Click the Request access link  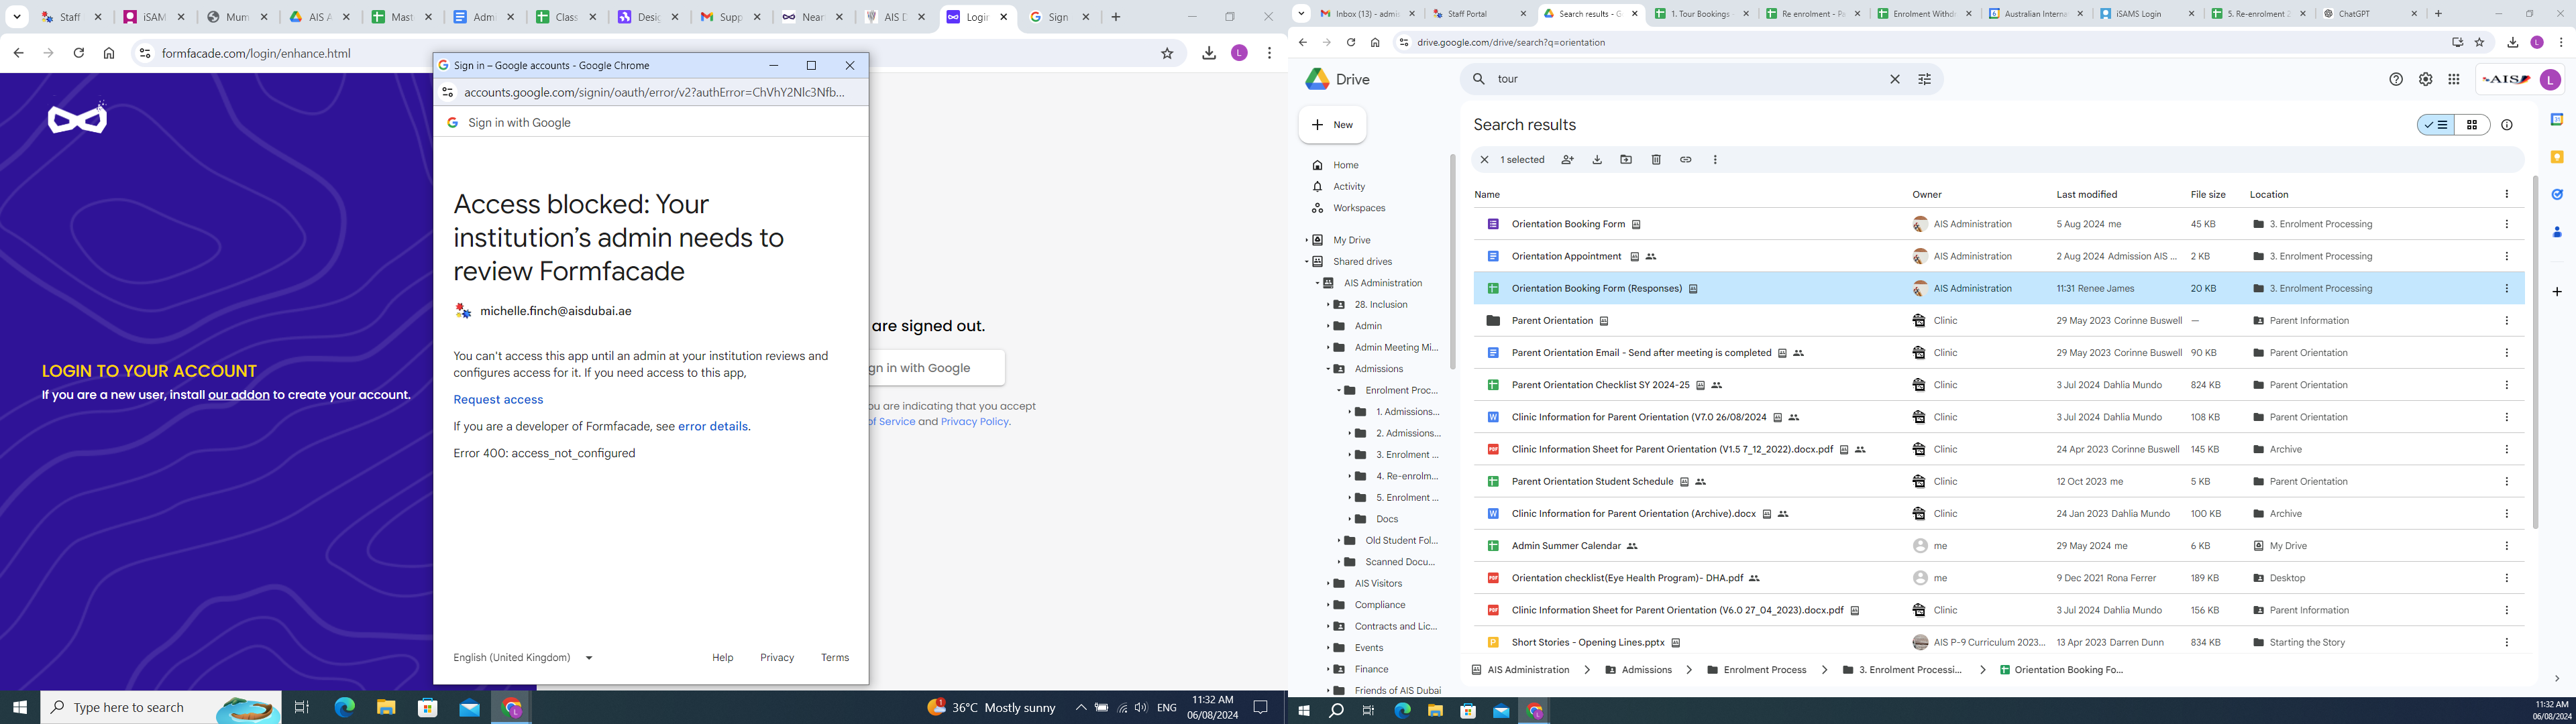click(498, 399)
